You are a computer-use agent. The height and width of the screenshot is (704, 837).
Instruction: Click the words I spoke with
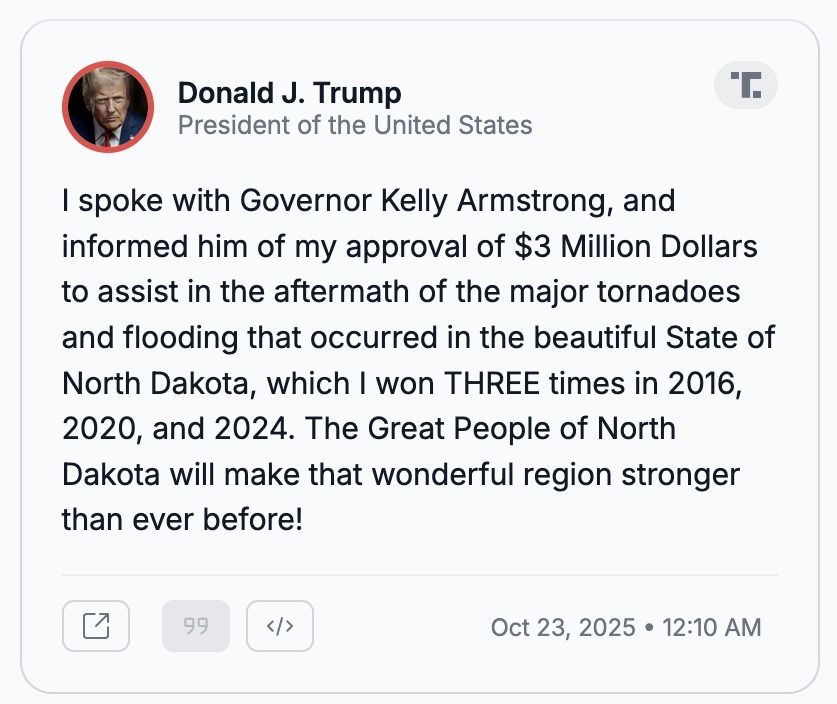[x=131, y=200]
